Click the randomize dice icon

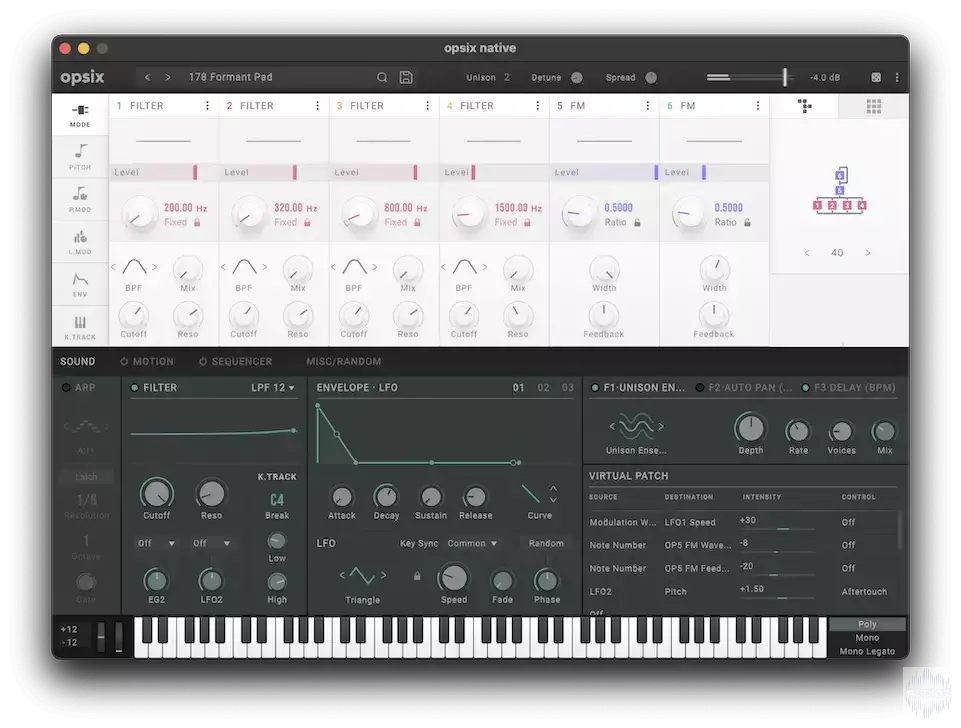pyautogui.click(x=876, y=77)
